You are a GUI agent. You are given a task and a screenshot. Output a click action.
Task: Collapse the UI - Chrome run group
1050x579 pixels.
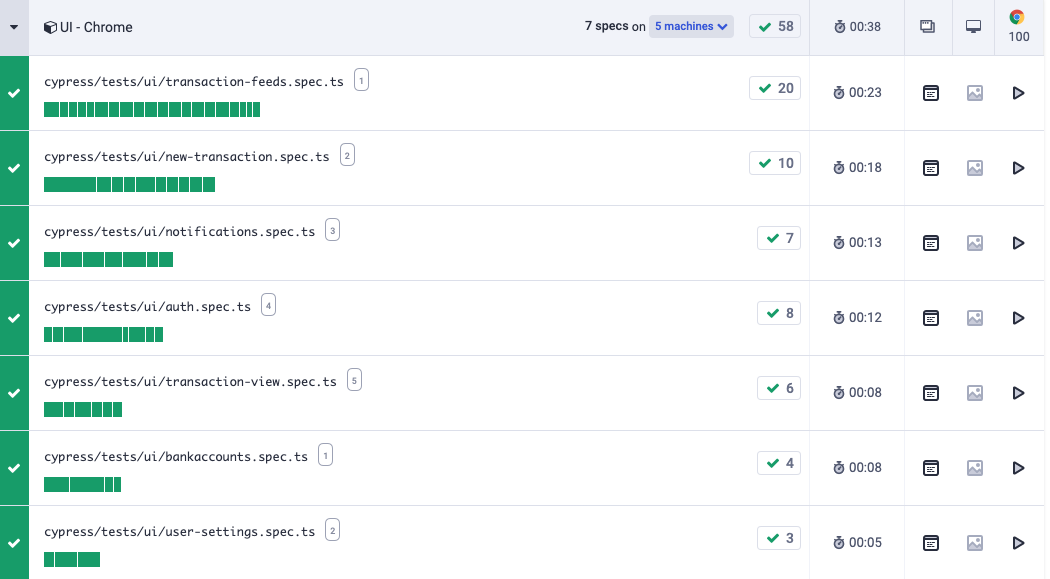tap(14, 27)
